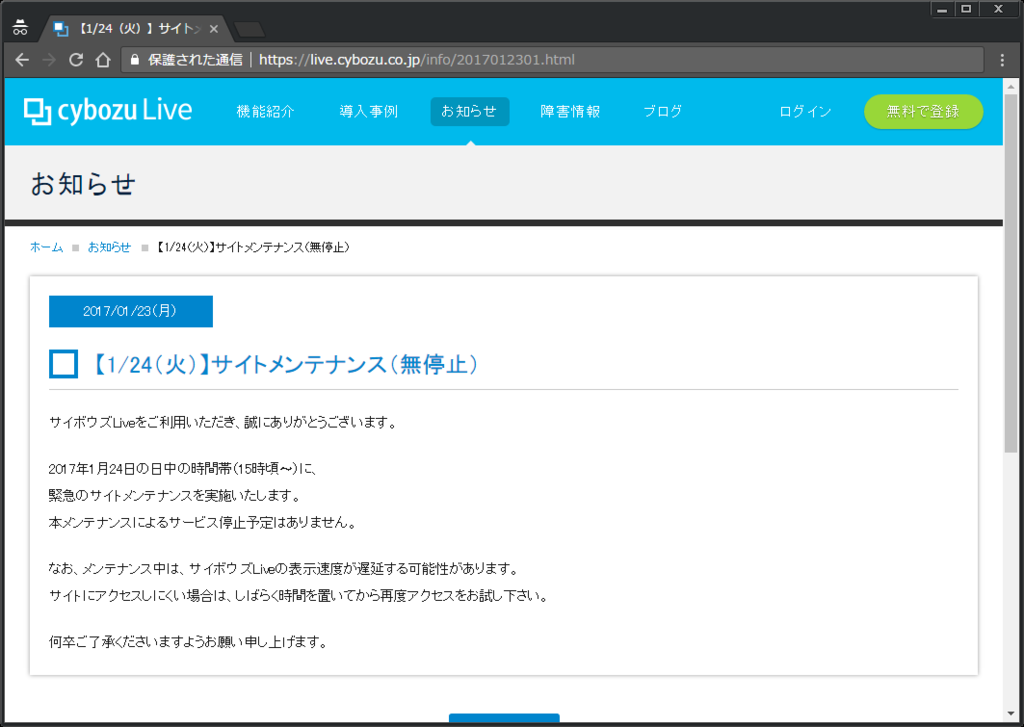Maximize the browser window

[x=966, y=9]
